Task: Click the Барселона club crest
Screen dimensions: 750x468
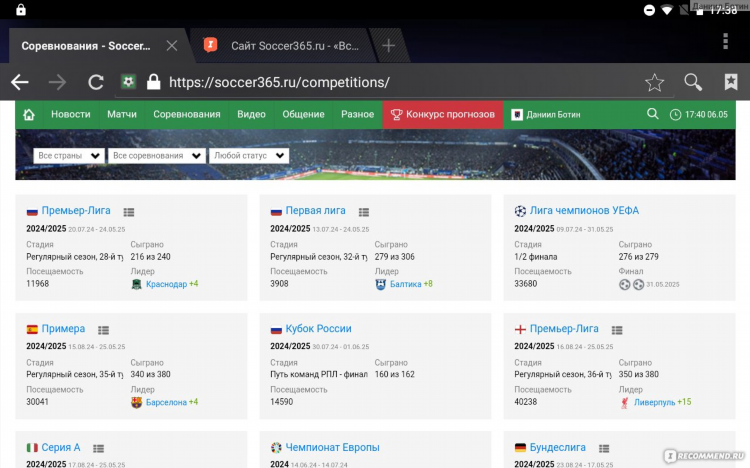Action: point(136,402)
